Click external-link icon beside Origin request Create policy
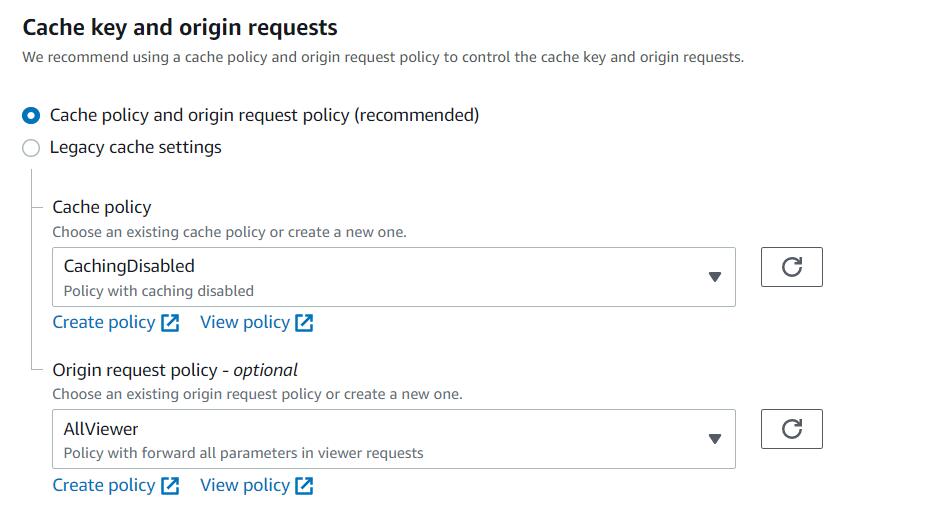The height and width of the screenshot is (525, 929). point(170,486)
